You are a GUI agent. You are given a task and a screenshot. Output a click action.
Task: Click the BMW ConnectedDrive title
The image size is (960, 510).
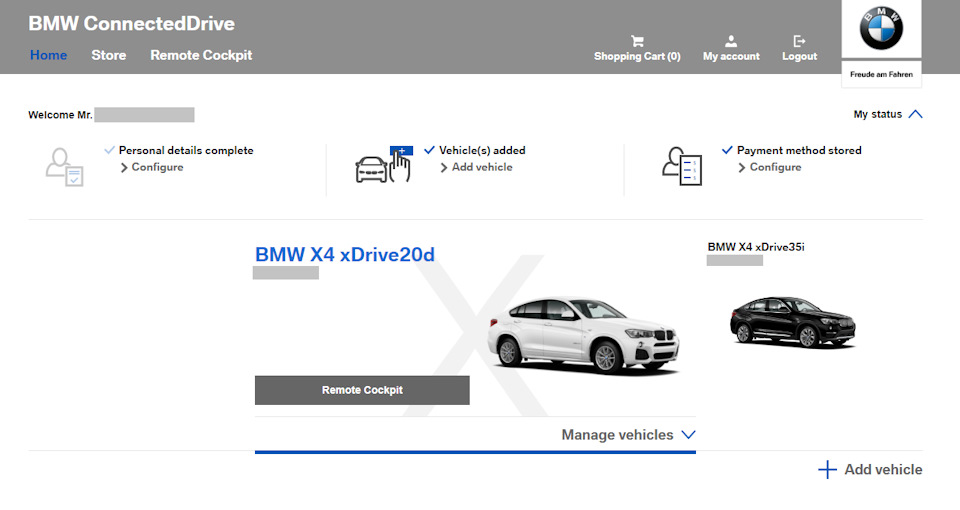pos(132,23)
